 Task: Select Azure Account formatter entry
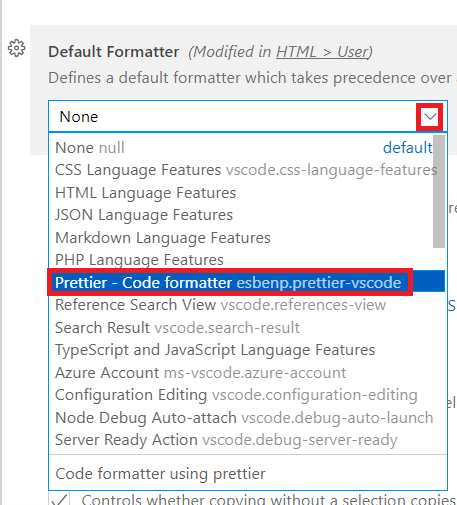pyautogui.click(x=247, y=373)
